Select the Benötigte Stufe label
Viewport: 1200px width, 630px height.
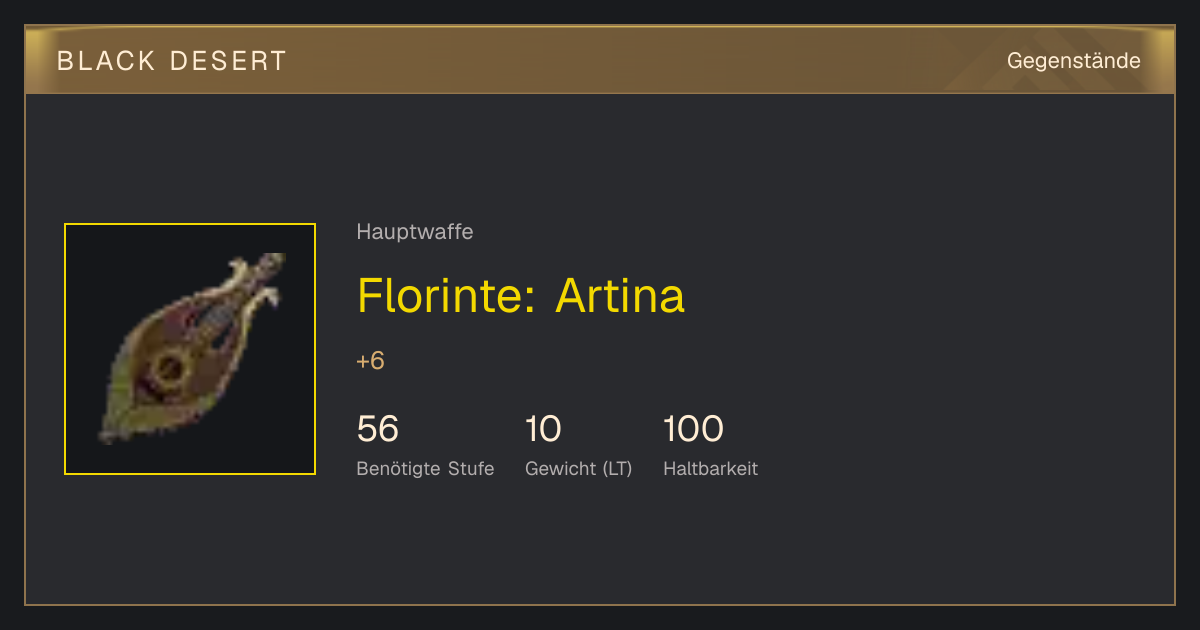click(x=425, y=468)
